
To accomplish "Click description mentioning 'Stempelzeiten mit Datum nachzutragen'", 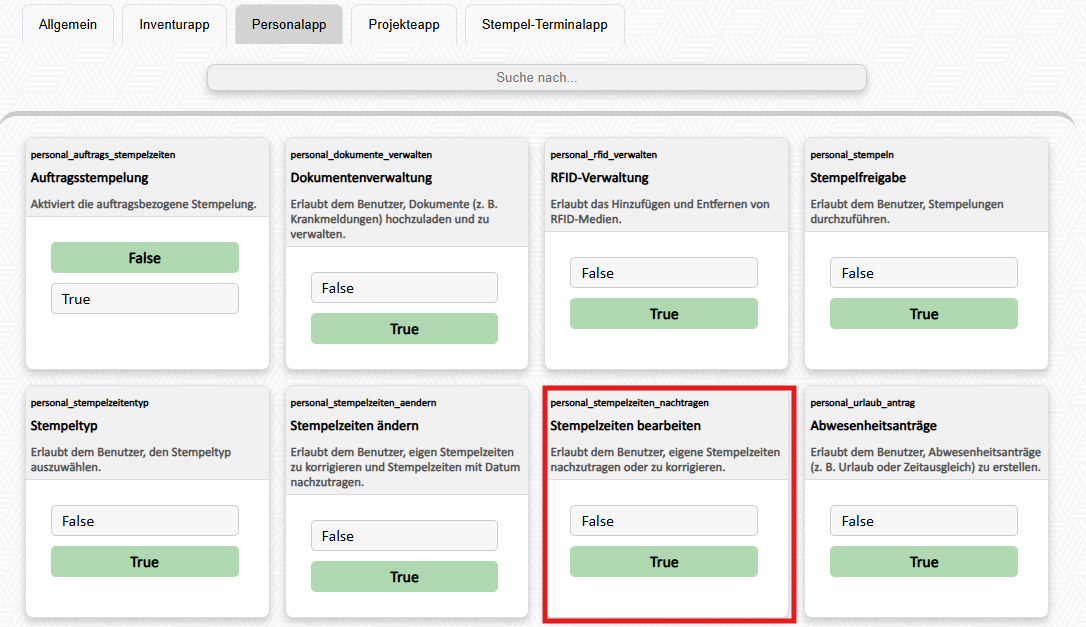I will [x=405, y=467].
